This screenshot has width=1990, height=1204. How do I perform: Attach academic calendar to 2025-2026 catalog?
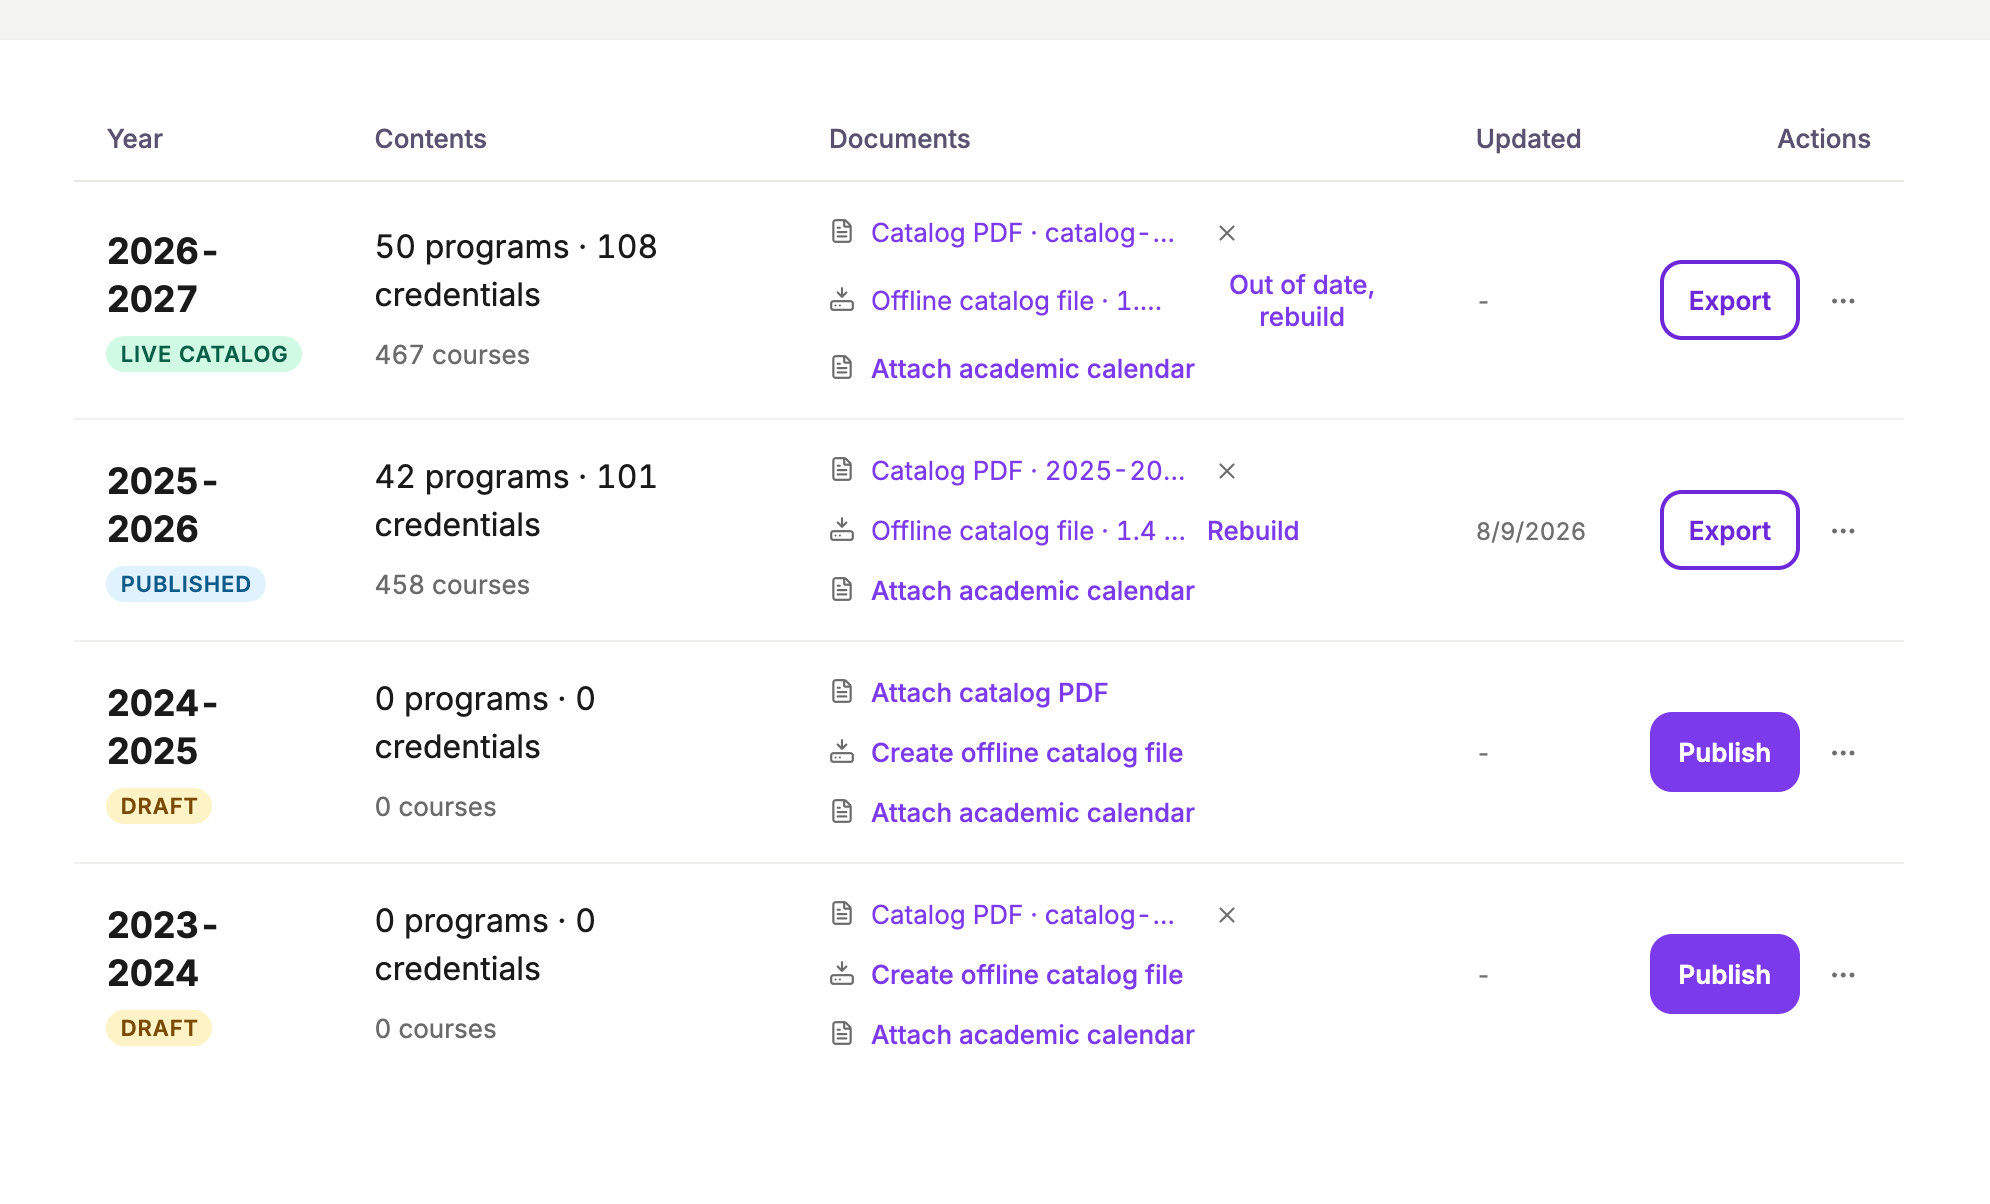(x=1032, y=591)
